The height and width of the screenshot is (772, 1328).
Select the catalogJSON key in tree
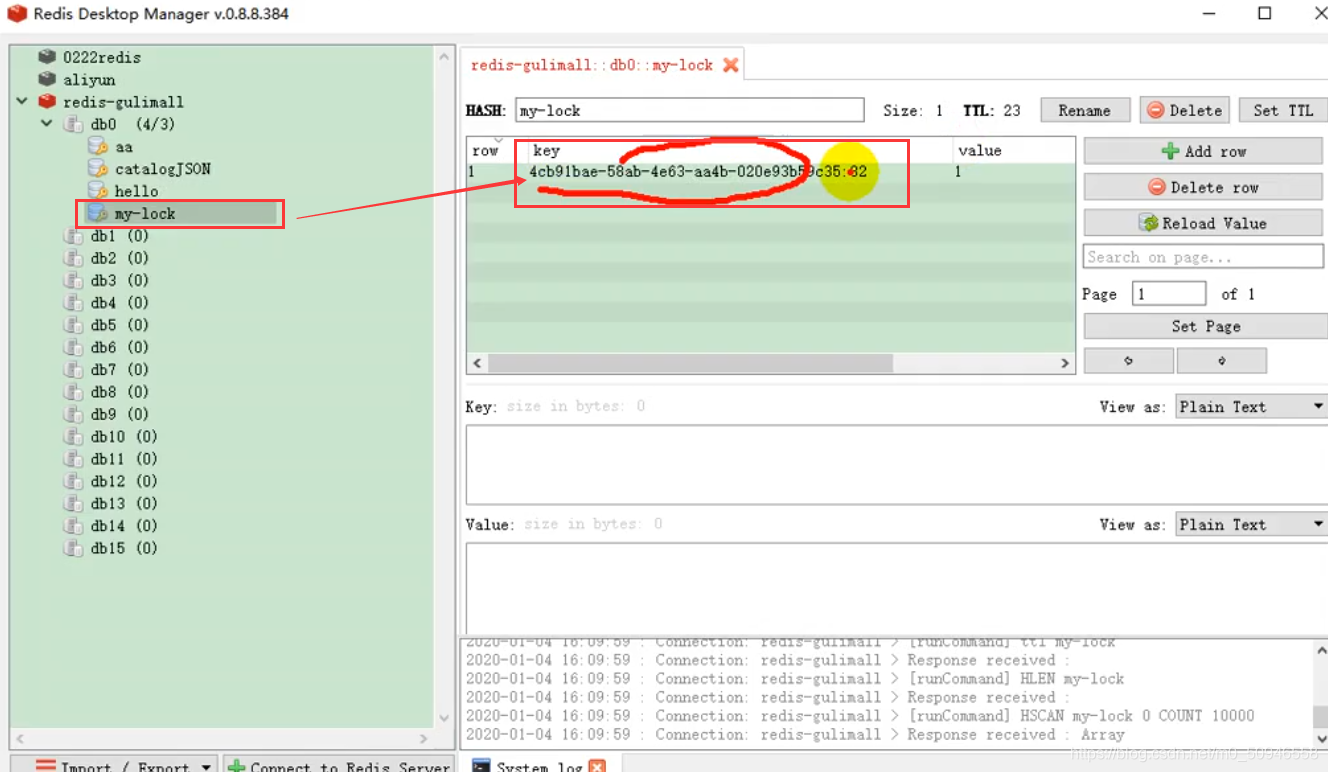pyautogui.click(x=162, y=169)
